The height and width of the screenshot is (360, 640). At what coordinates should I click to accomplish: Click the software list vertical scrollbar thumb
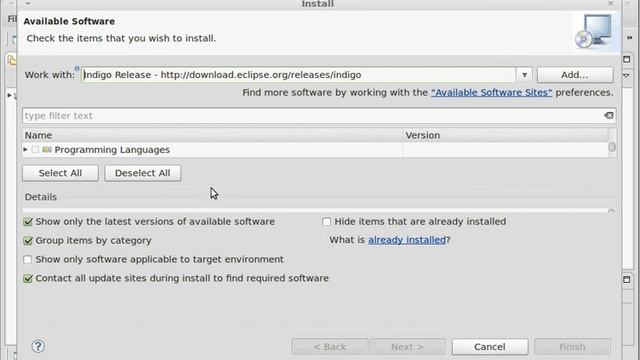pos(611,147)
